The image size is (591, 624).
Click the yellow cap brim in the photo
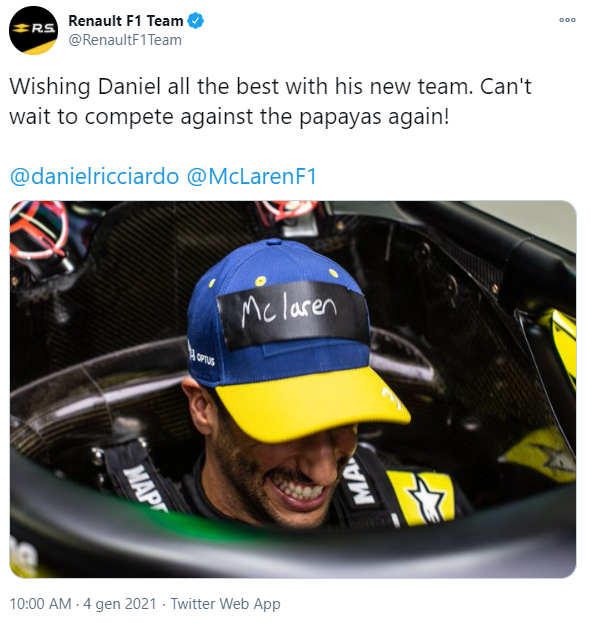pyautogui.click(x=313, y=403)
